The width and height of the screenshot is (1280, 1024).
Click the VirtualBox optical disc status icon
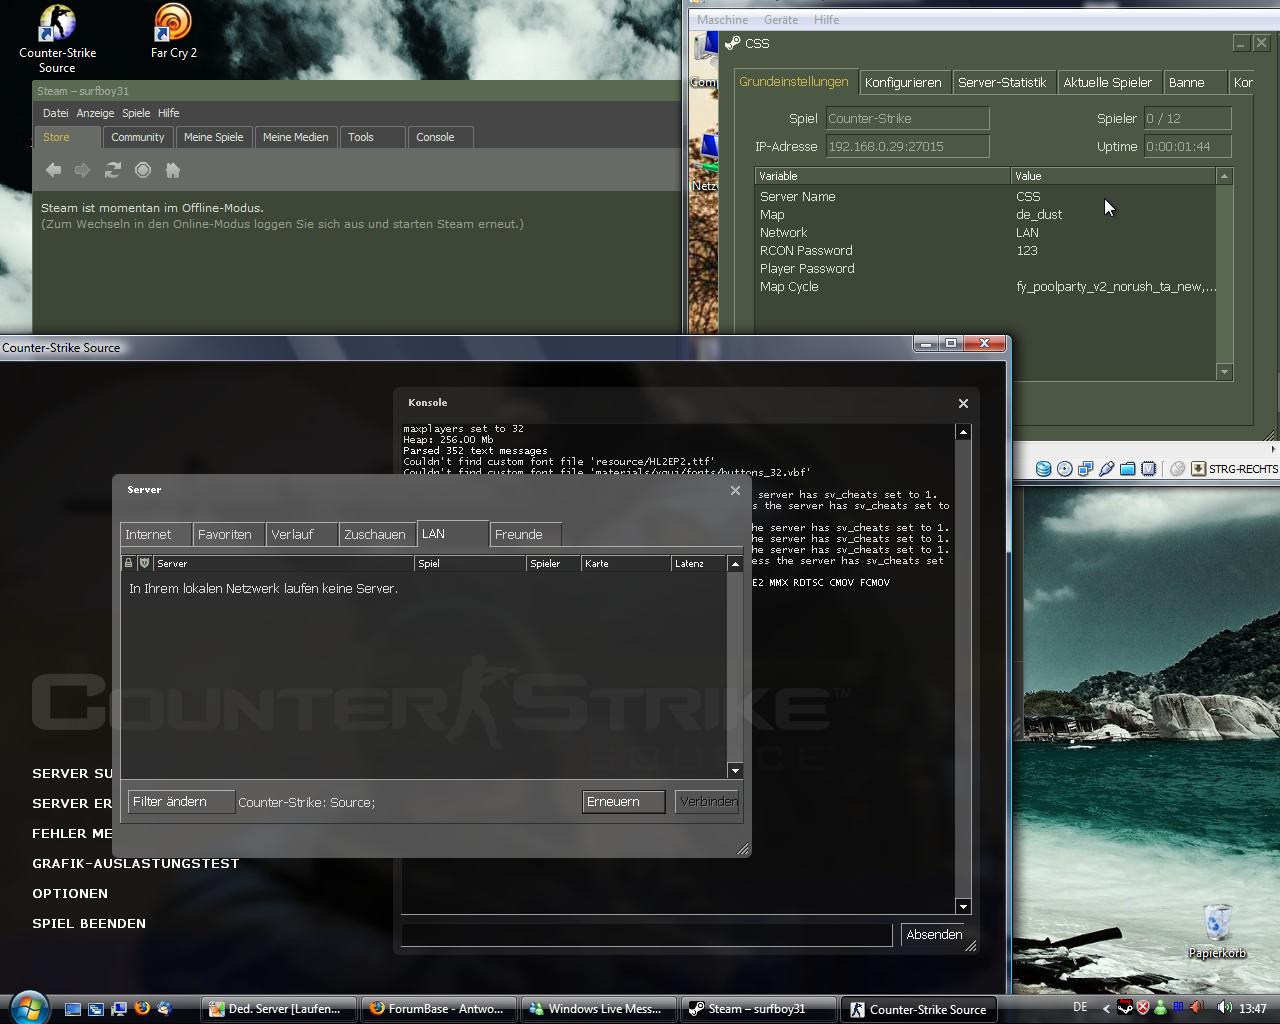[1064, 468]
